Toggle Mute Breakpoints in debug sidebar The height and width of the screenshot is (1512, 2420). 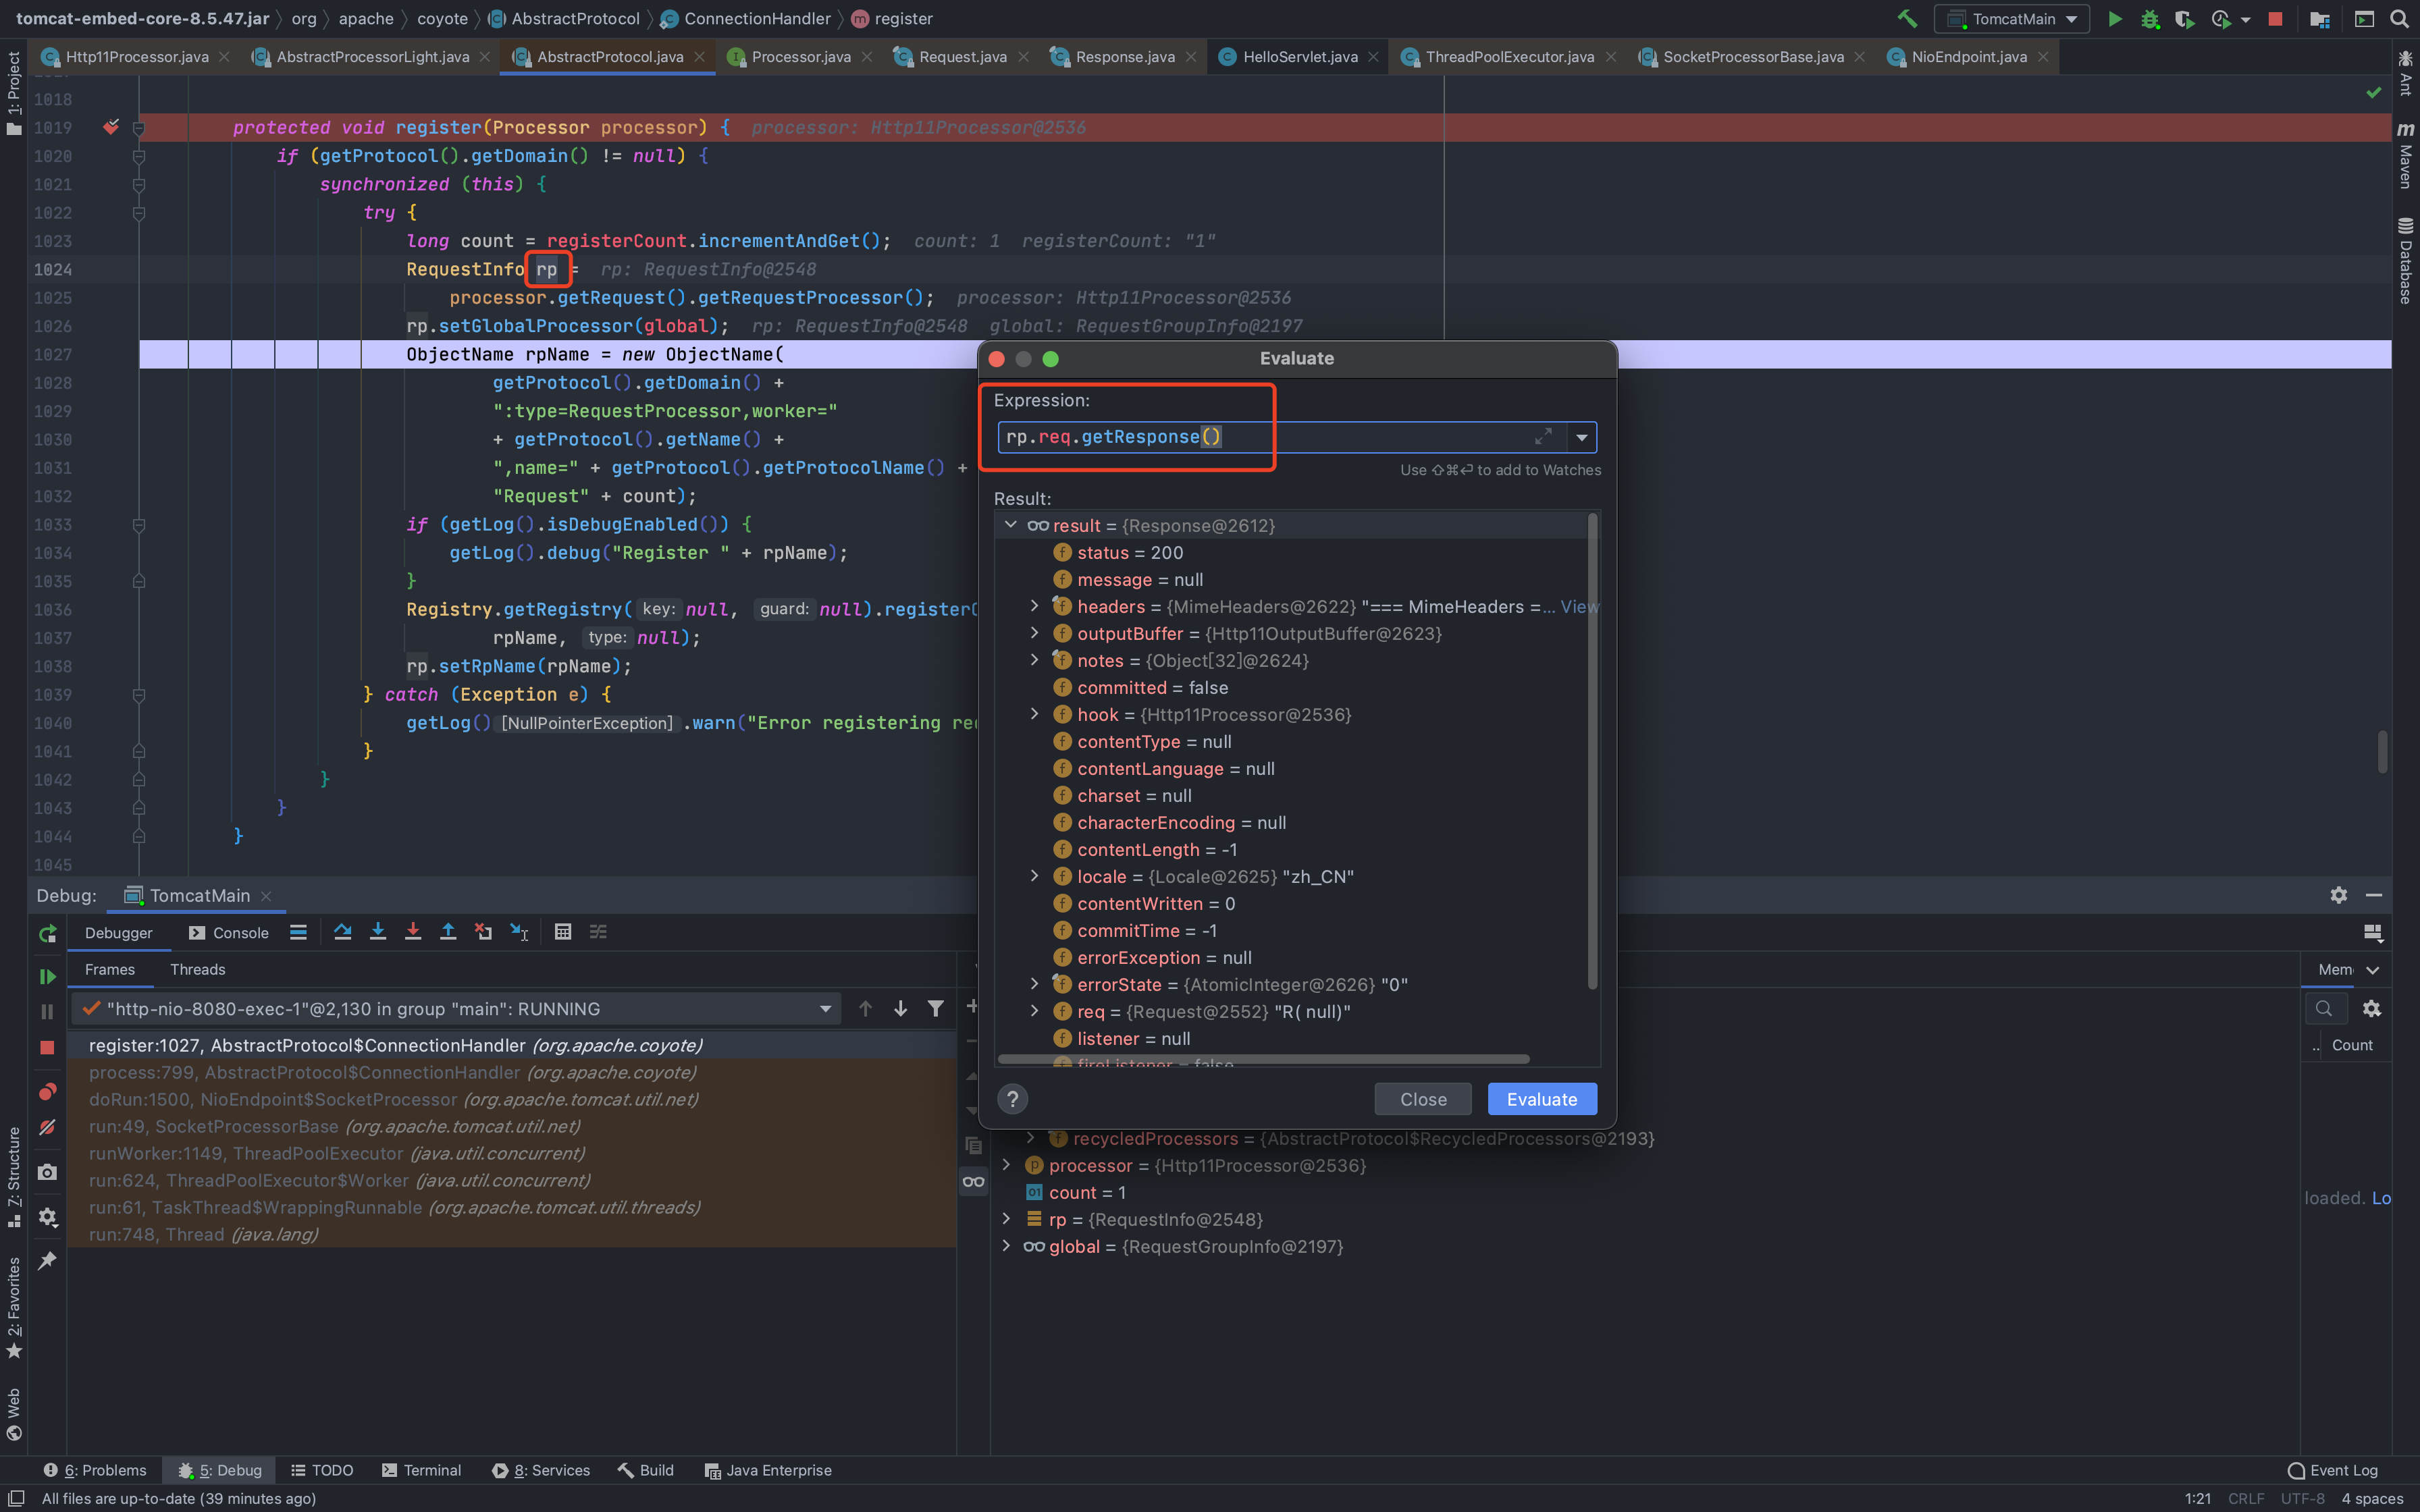[x=47, y=1128]
